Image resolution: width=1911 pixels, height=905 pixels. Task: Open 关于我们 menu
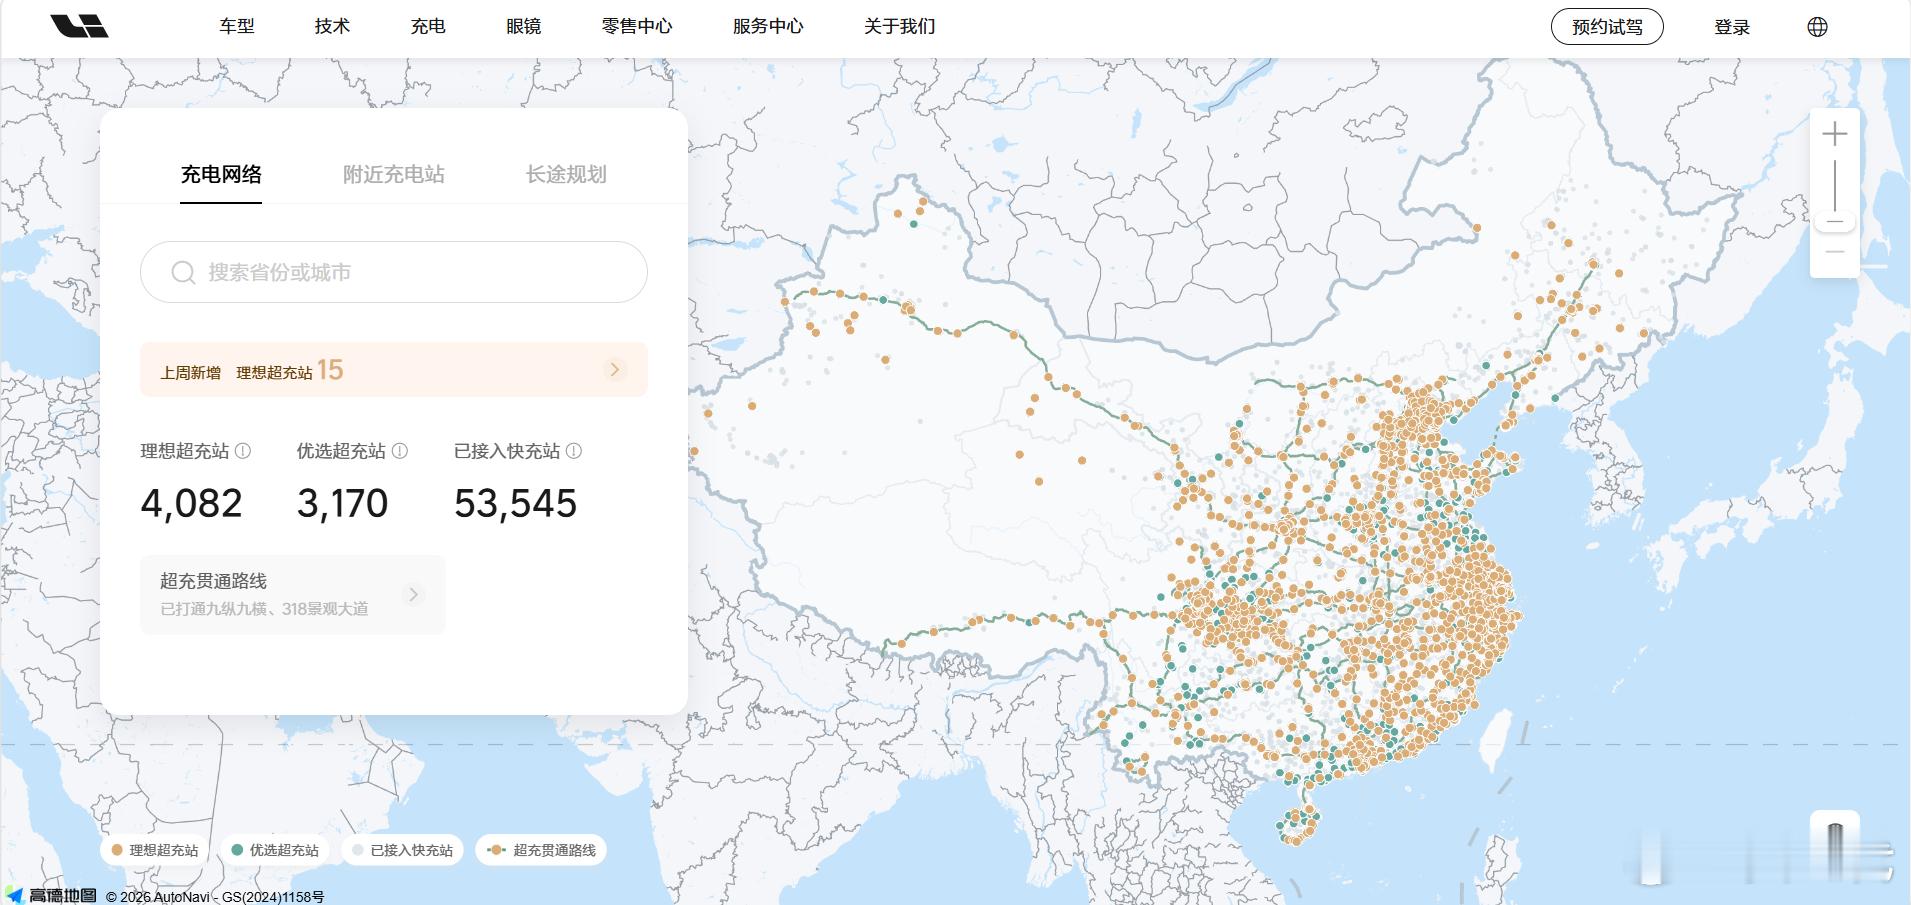click(x=900, y=26)
